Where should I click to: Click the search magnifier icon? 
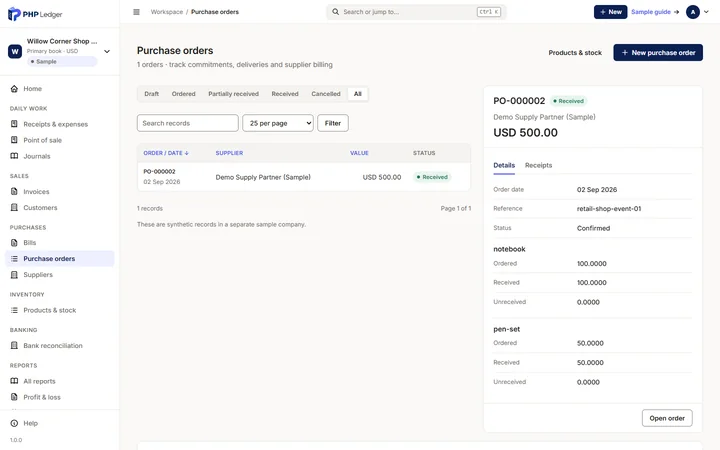tap(336, 12)
